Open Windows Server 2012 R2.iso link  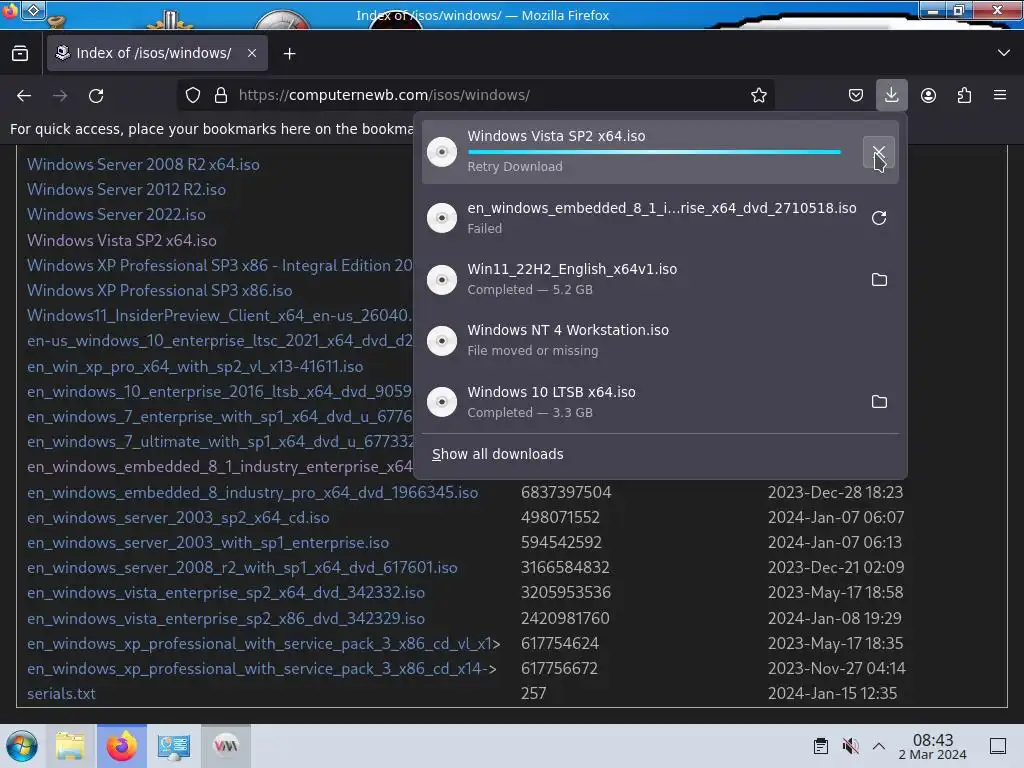126,189
